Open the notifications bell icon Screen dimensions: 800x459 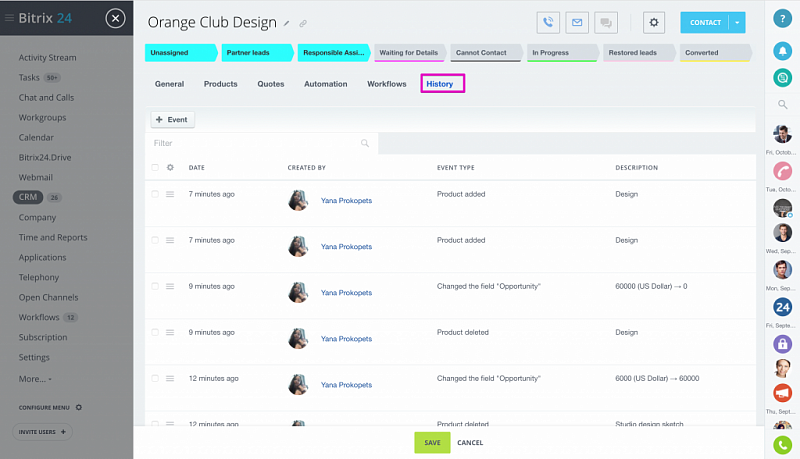tap(782, 51)
